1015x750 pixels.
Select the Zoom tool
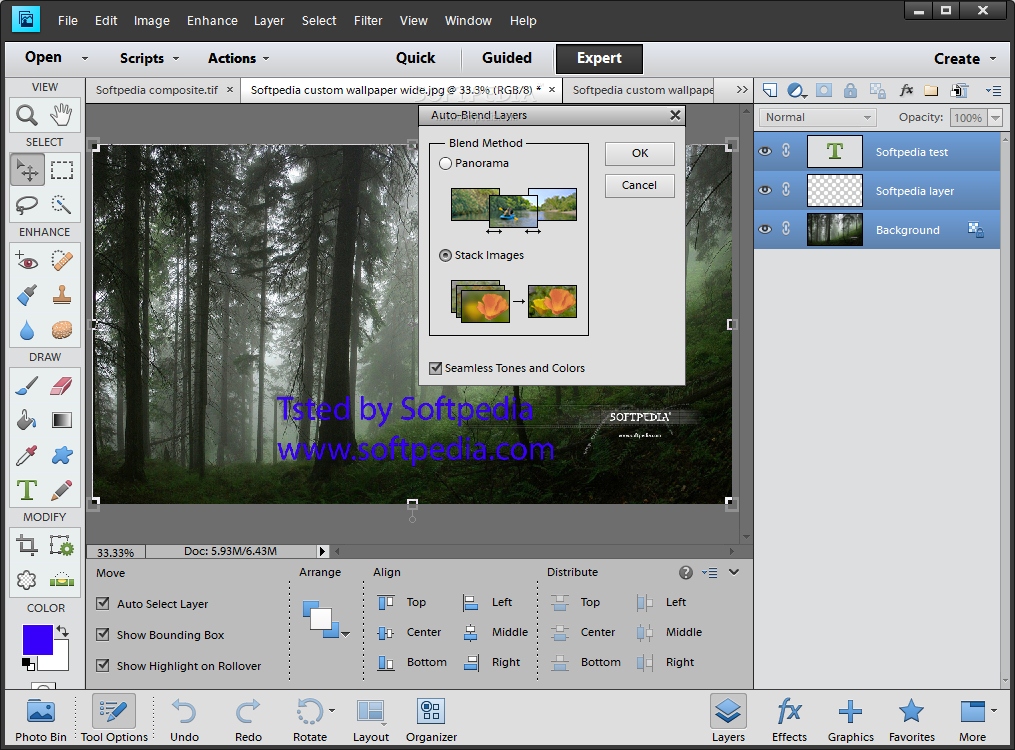pyautogui.click(x=27, y=115)
